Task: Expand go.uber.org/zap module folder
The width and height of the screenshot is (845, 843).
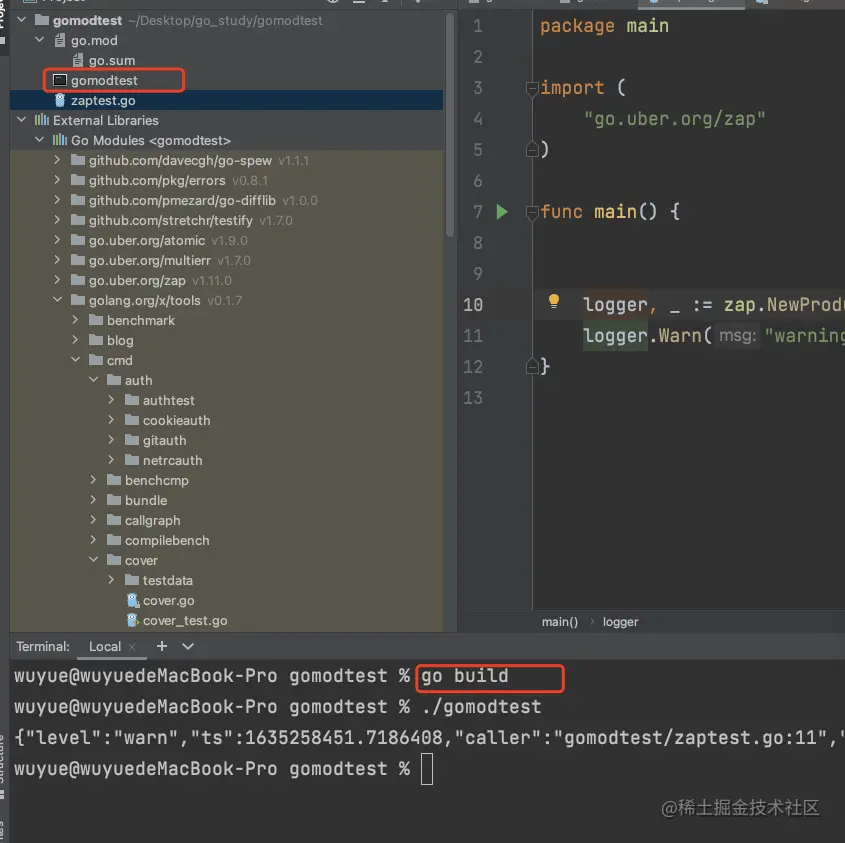Action: coord(57,279)
